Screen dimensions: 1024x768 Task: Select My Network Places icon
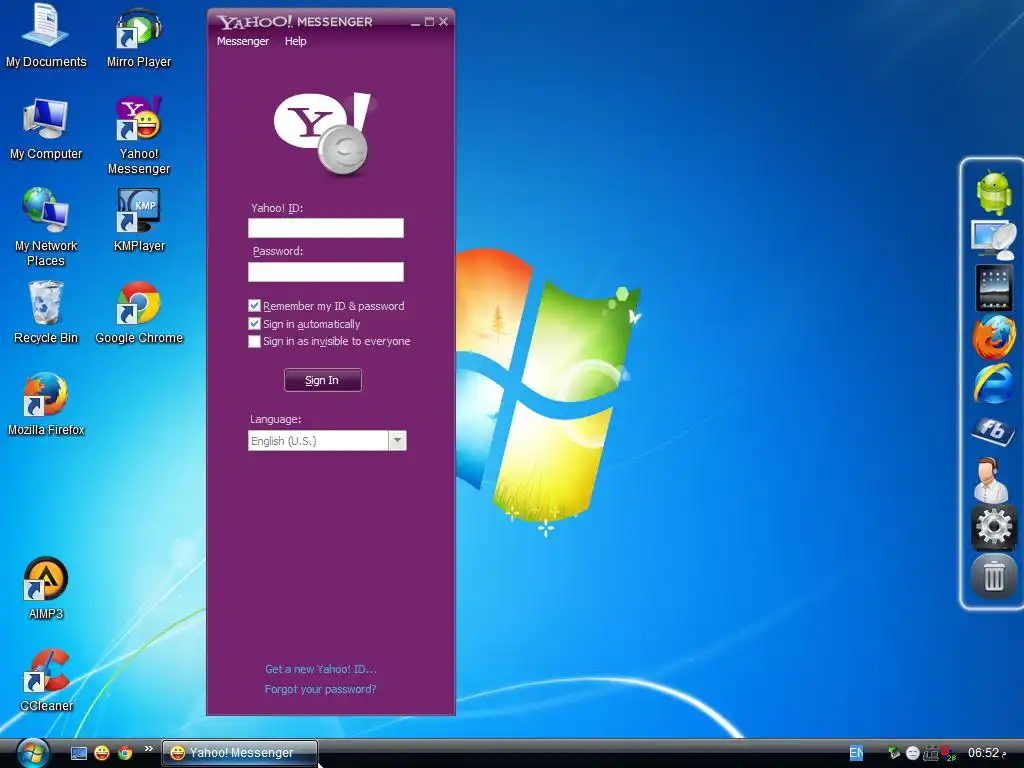click(46, 227)
